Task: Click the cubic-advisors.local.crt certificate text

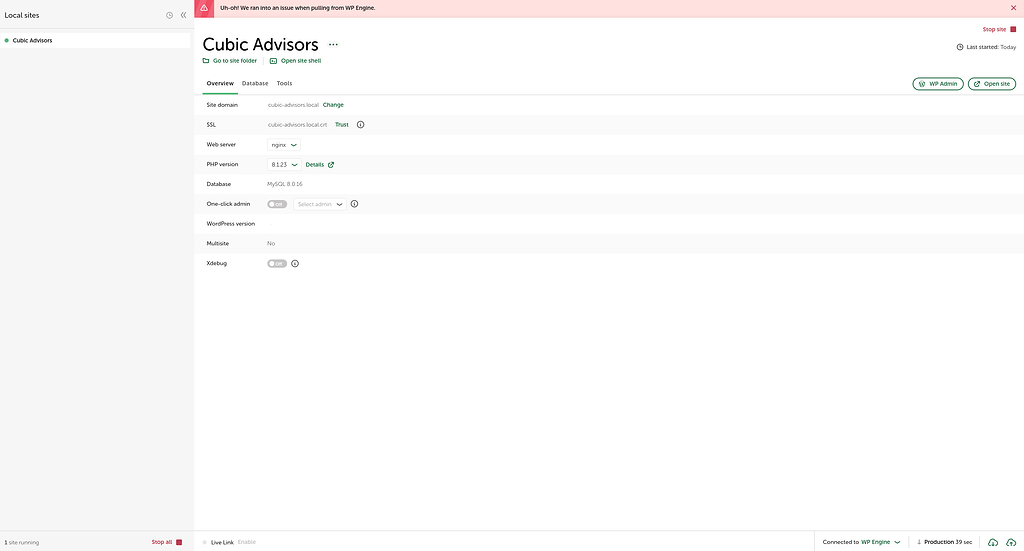Action: [297, 125]
